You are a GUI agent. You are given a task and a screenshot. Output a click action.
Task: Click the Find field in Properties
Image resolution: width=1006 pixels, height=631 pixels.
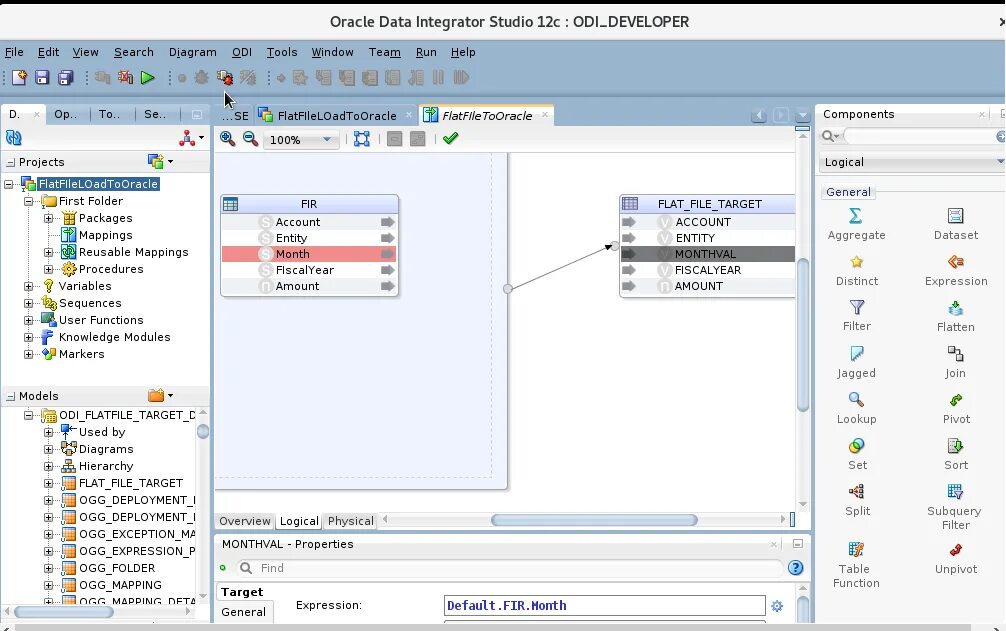point(510,568)
